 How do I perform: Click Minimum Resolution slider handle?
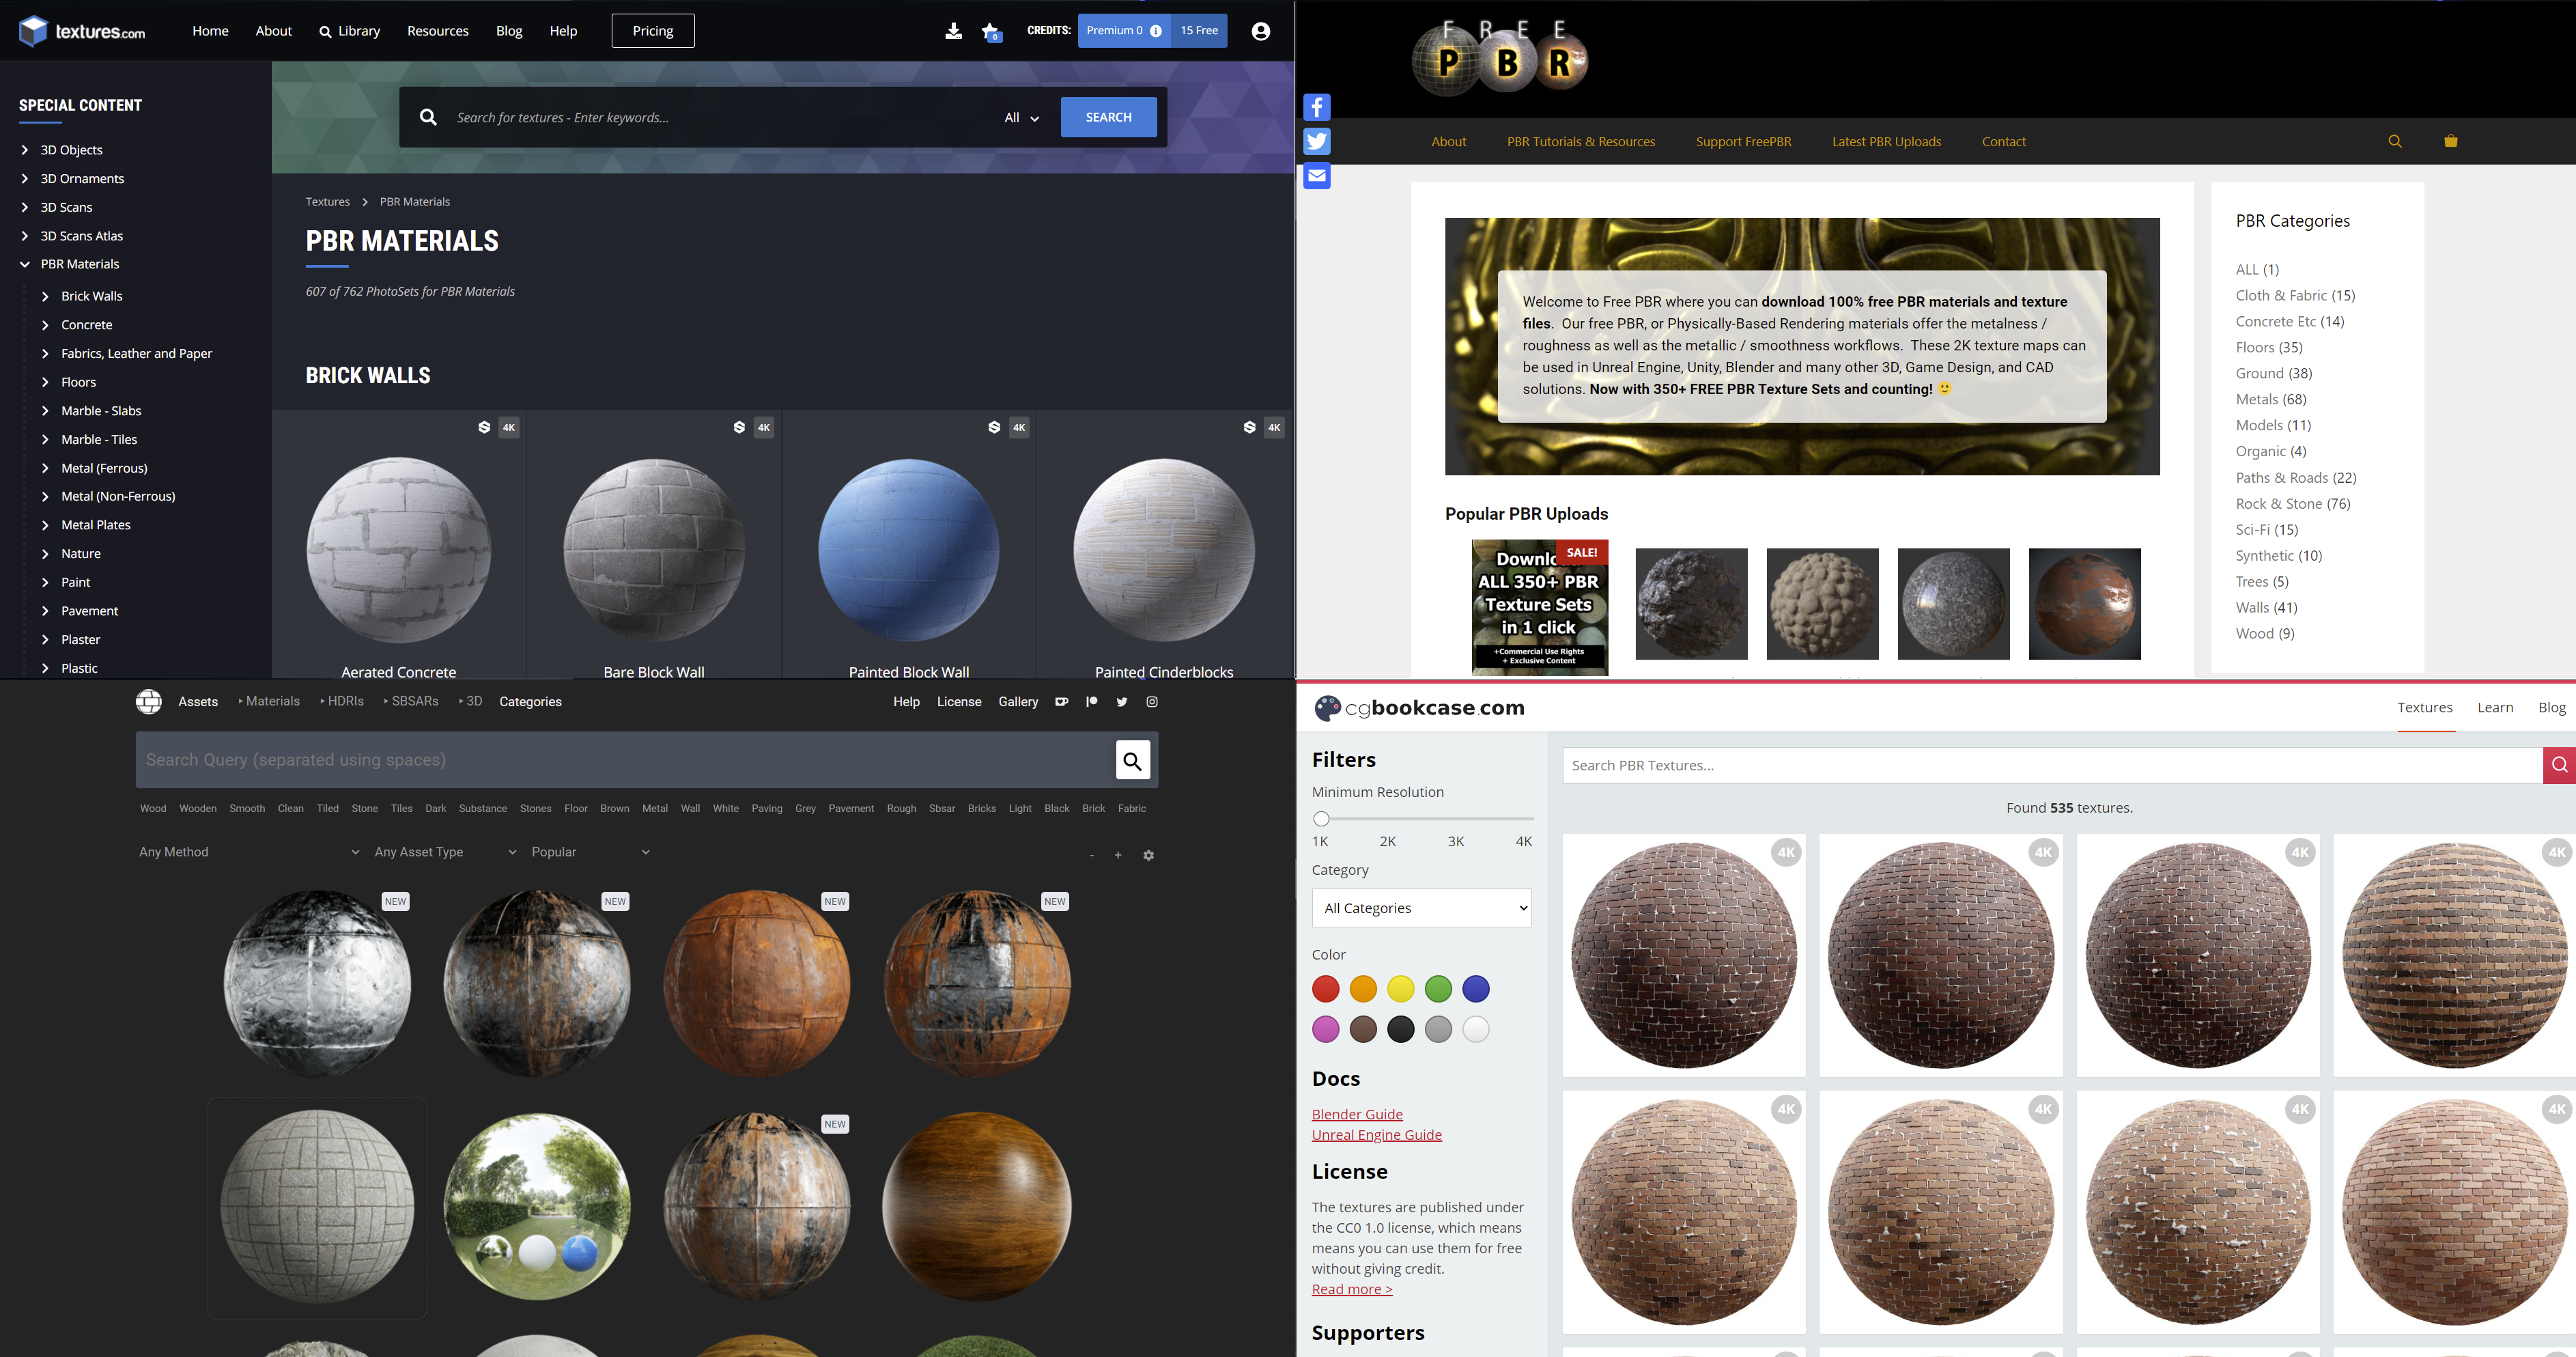pyautogui.click(x=1321, y=818)
